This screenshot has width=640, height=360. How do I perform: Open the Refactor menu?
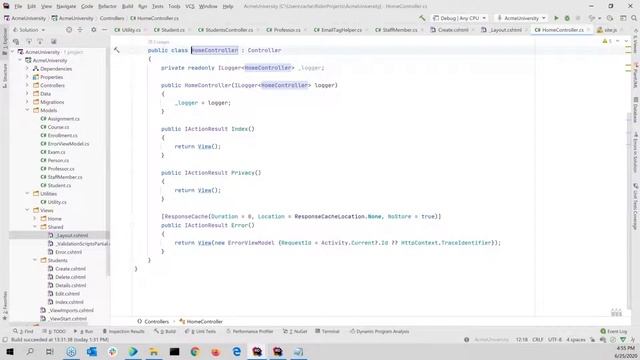107,6
